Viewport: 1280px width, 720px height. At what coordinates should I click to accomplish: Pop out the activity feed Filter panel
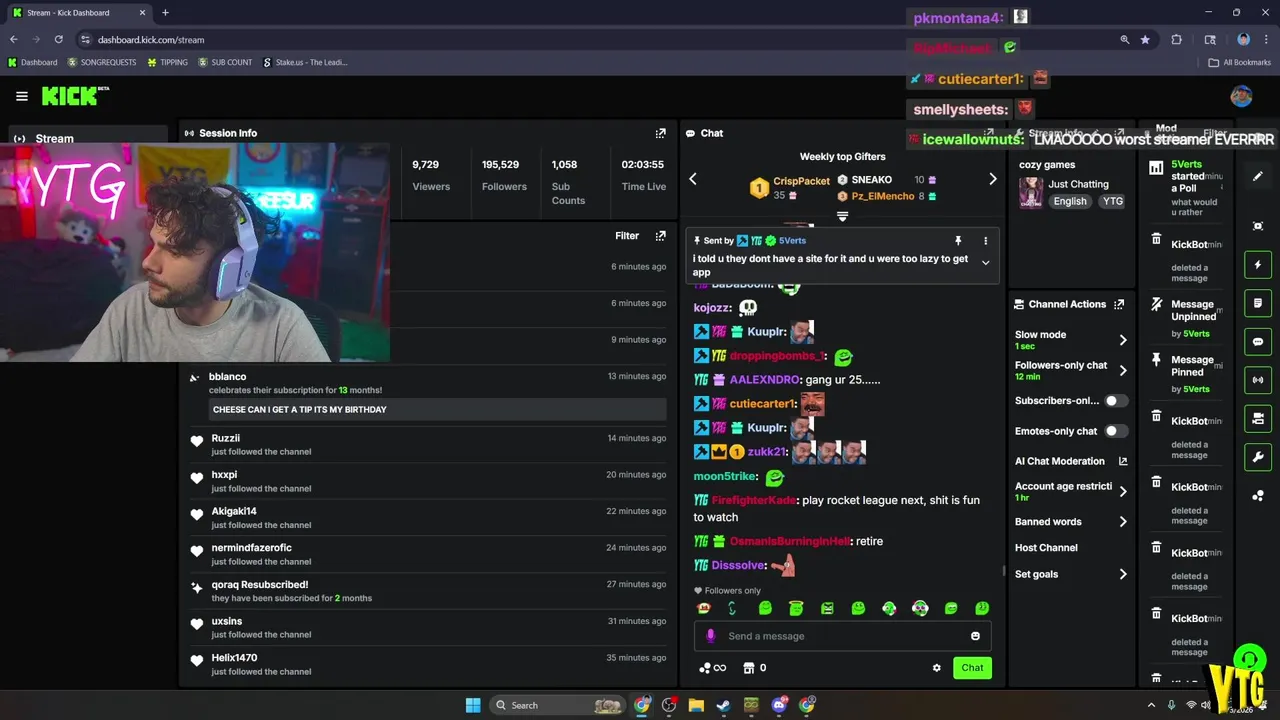click(660, 236)
